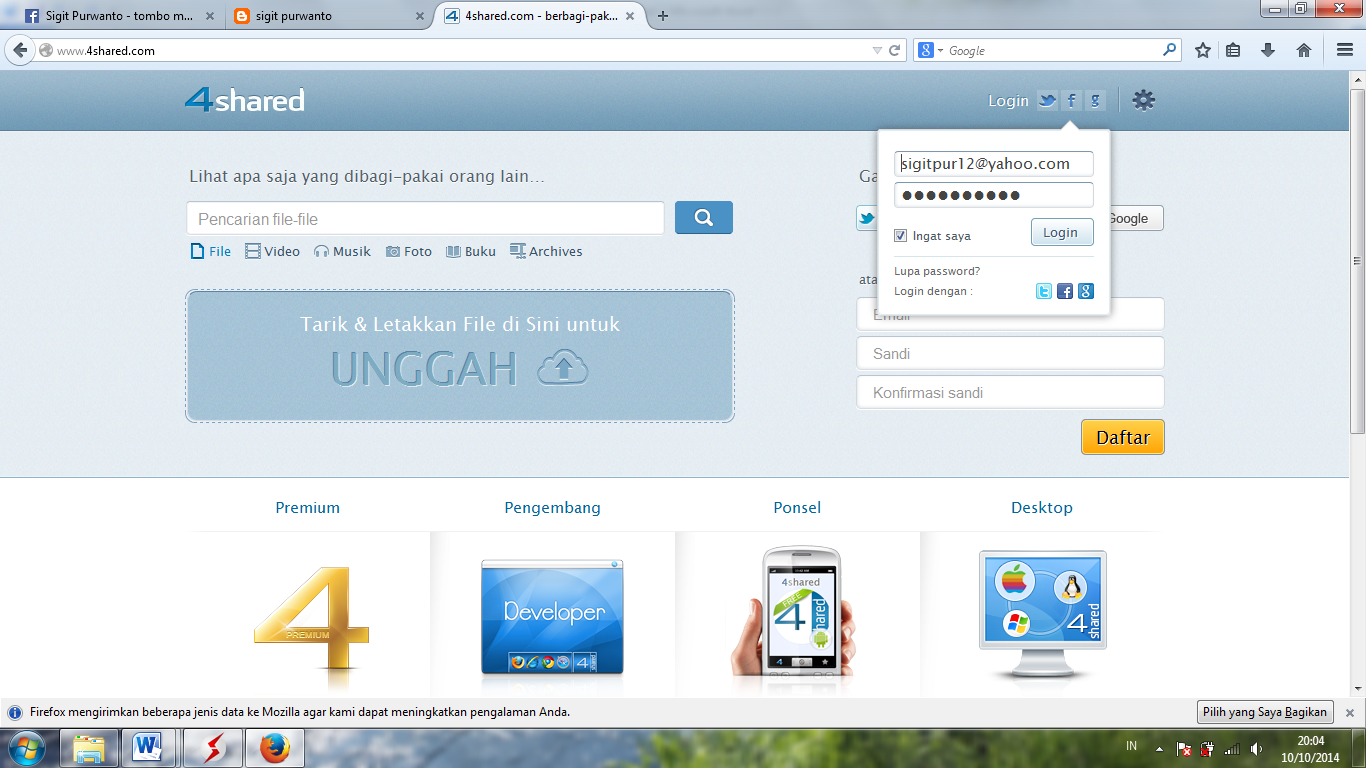Click the Konfirmasi sandi field
The image size is (1366, 768).
(1010, 392)
